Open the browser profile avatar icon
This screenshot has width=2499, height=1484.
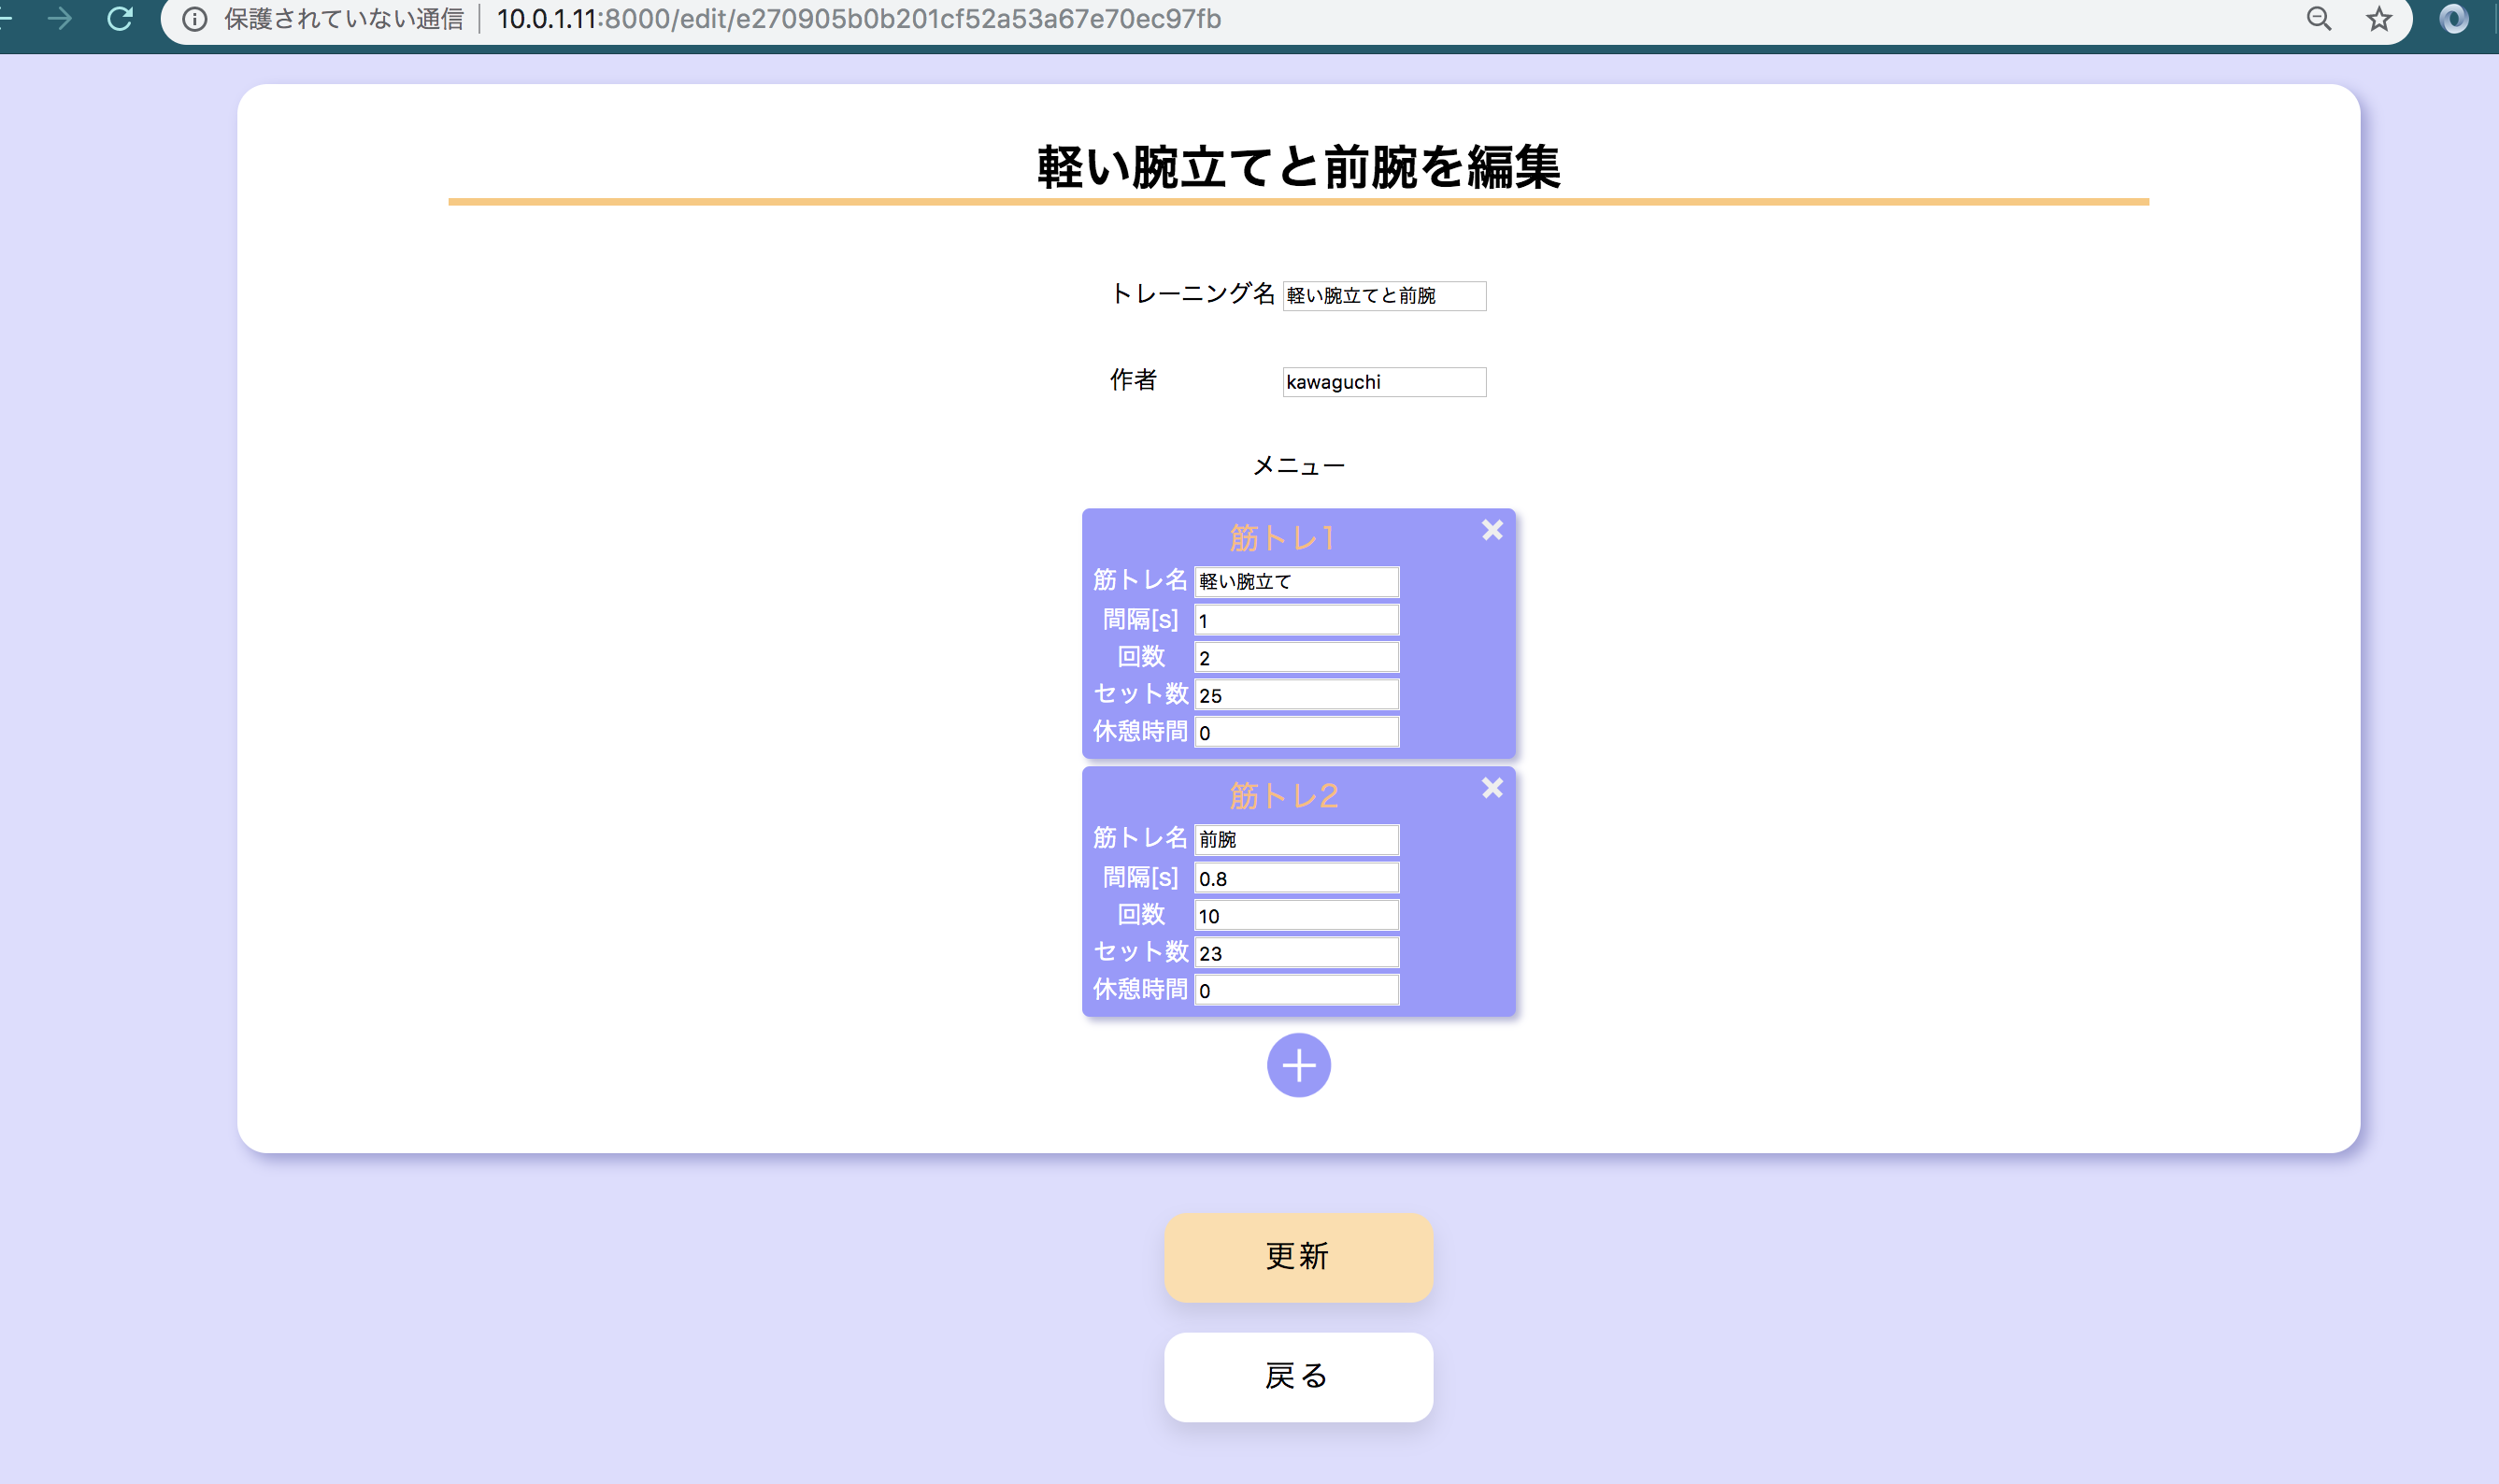[x=2453, y=19]
